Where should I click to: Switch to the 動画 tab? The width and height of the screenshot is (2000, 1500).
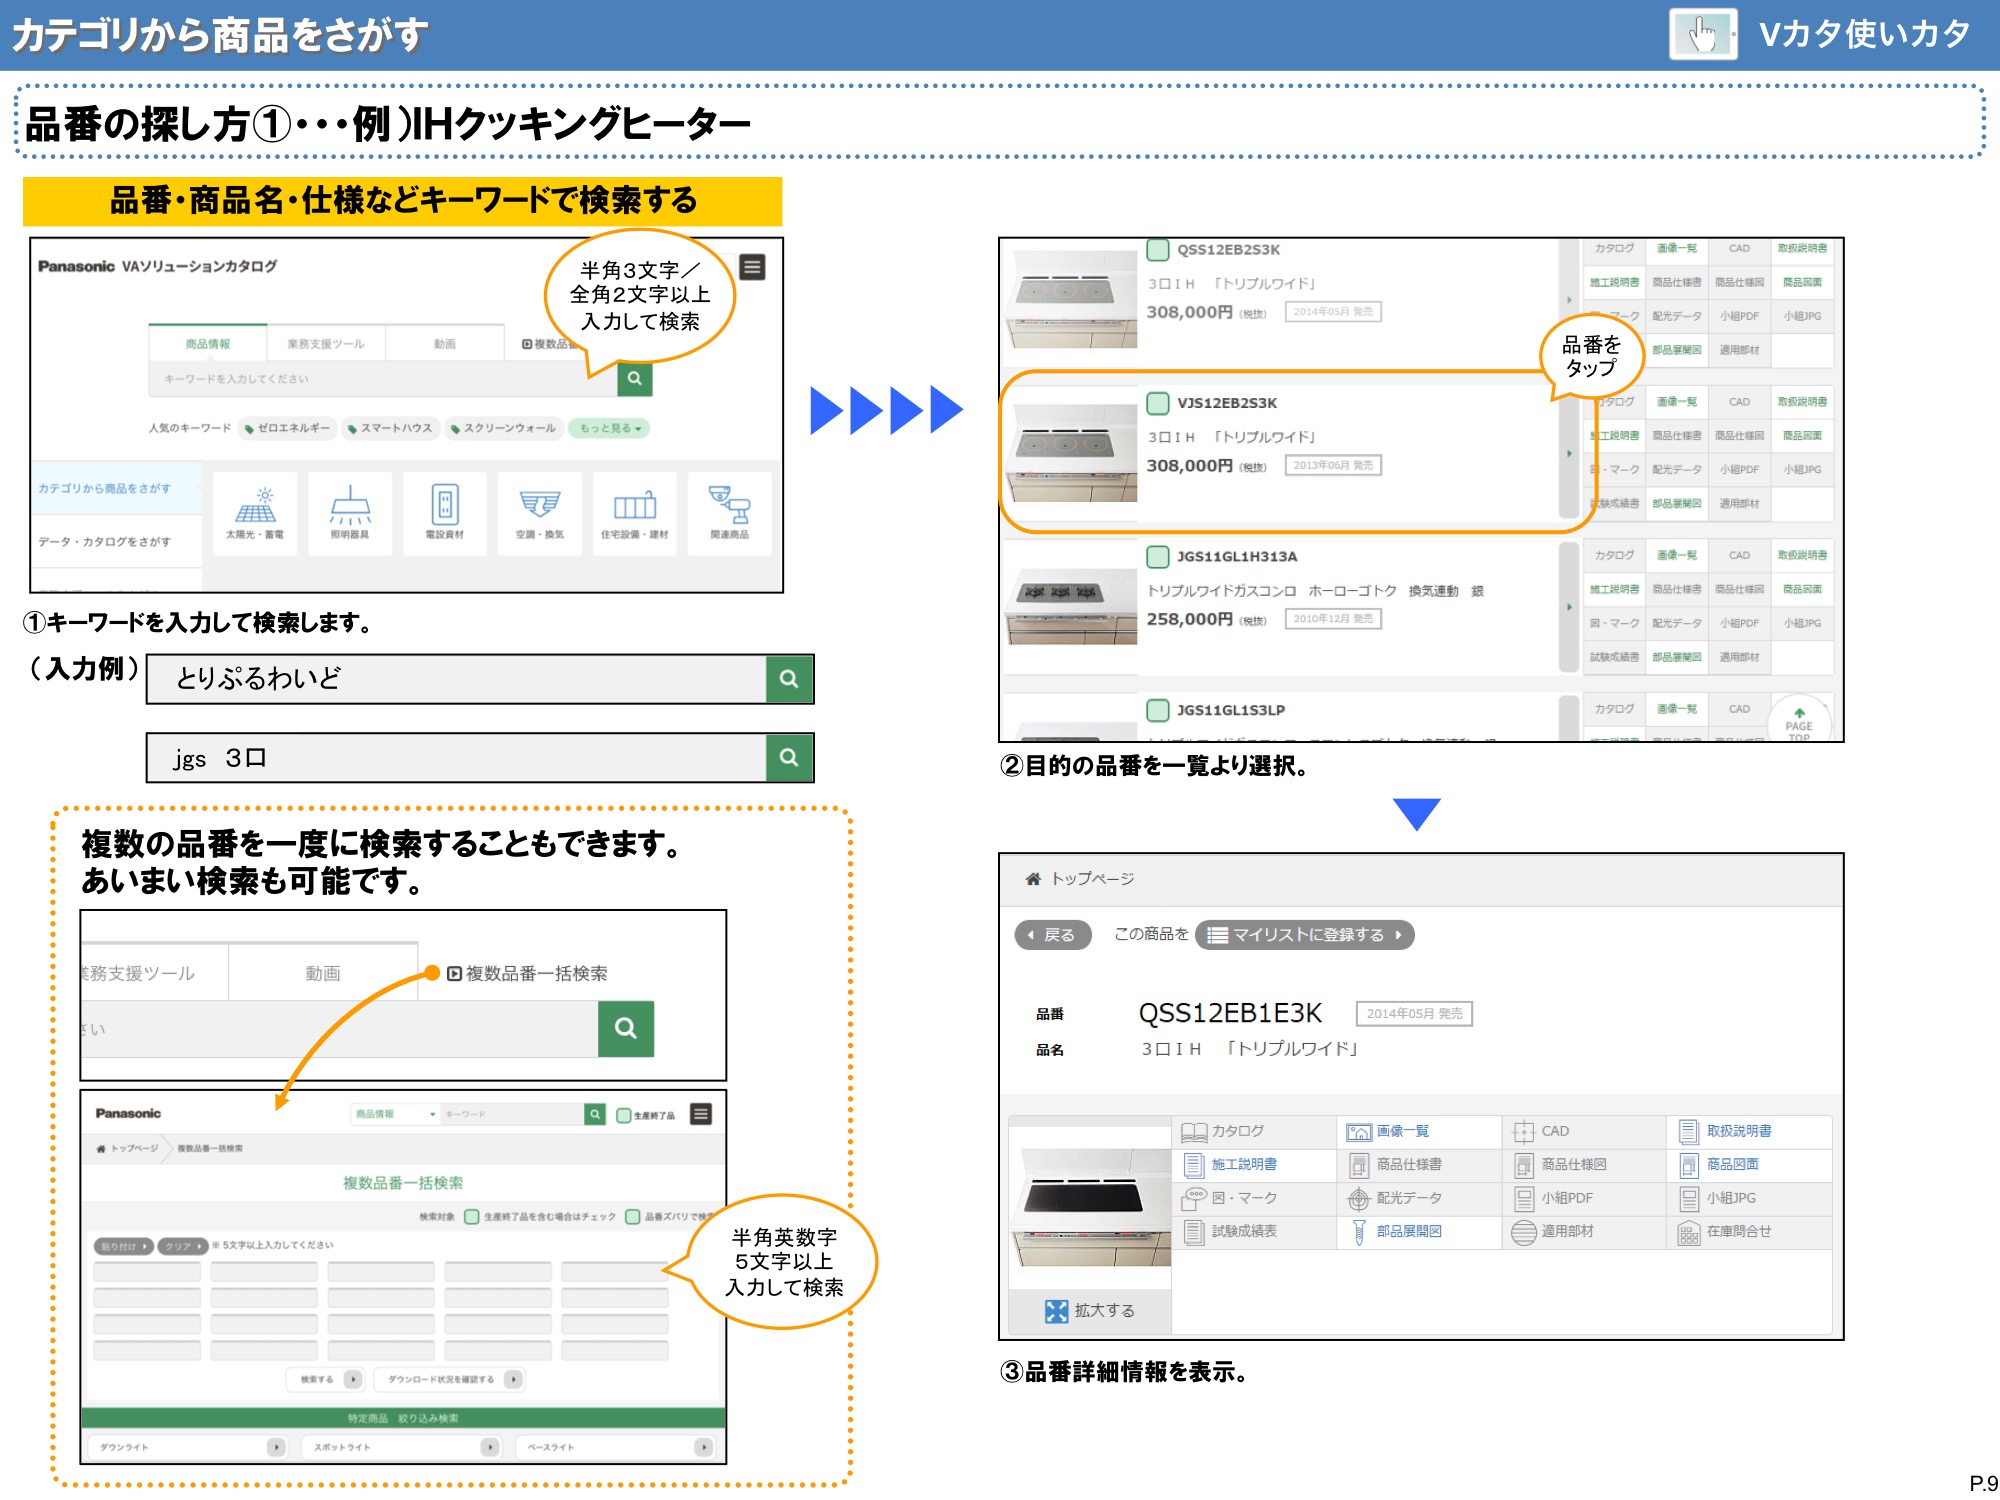click(446, 342)
